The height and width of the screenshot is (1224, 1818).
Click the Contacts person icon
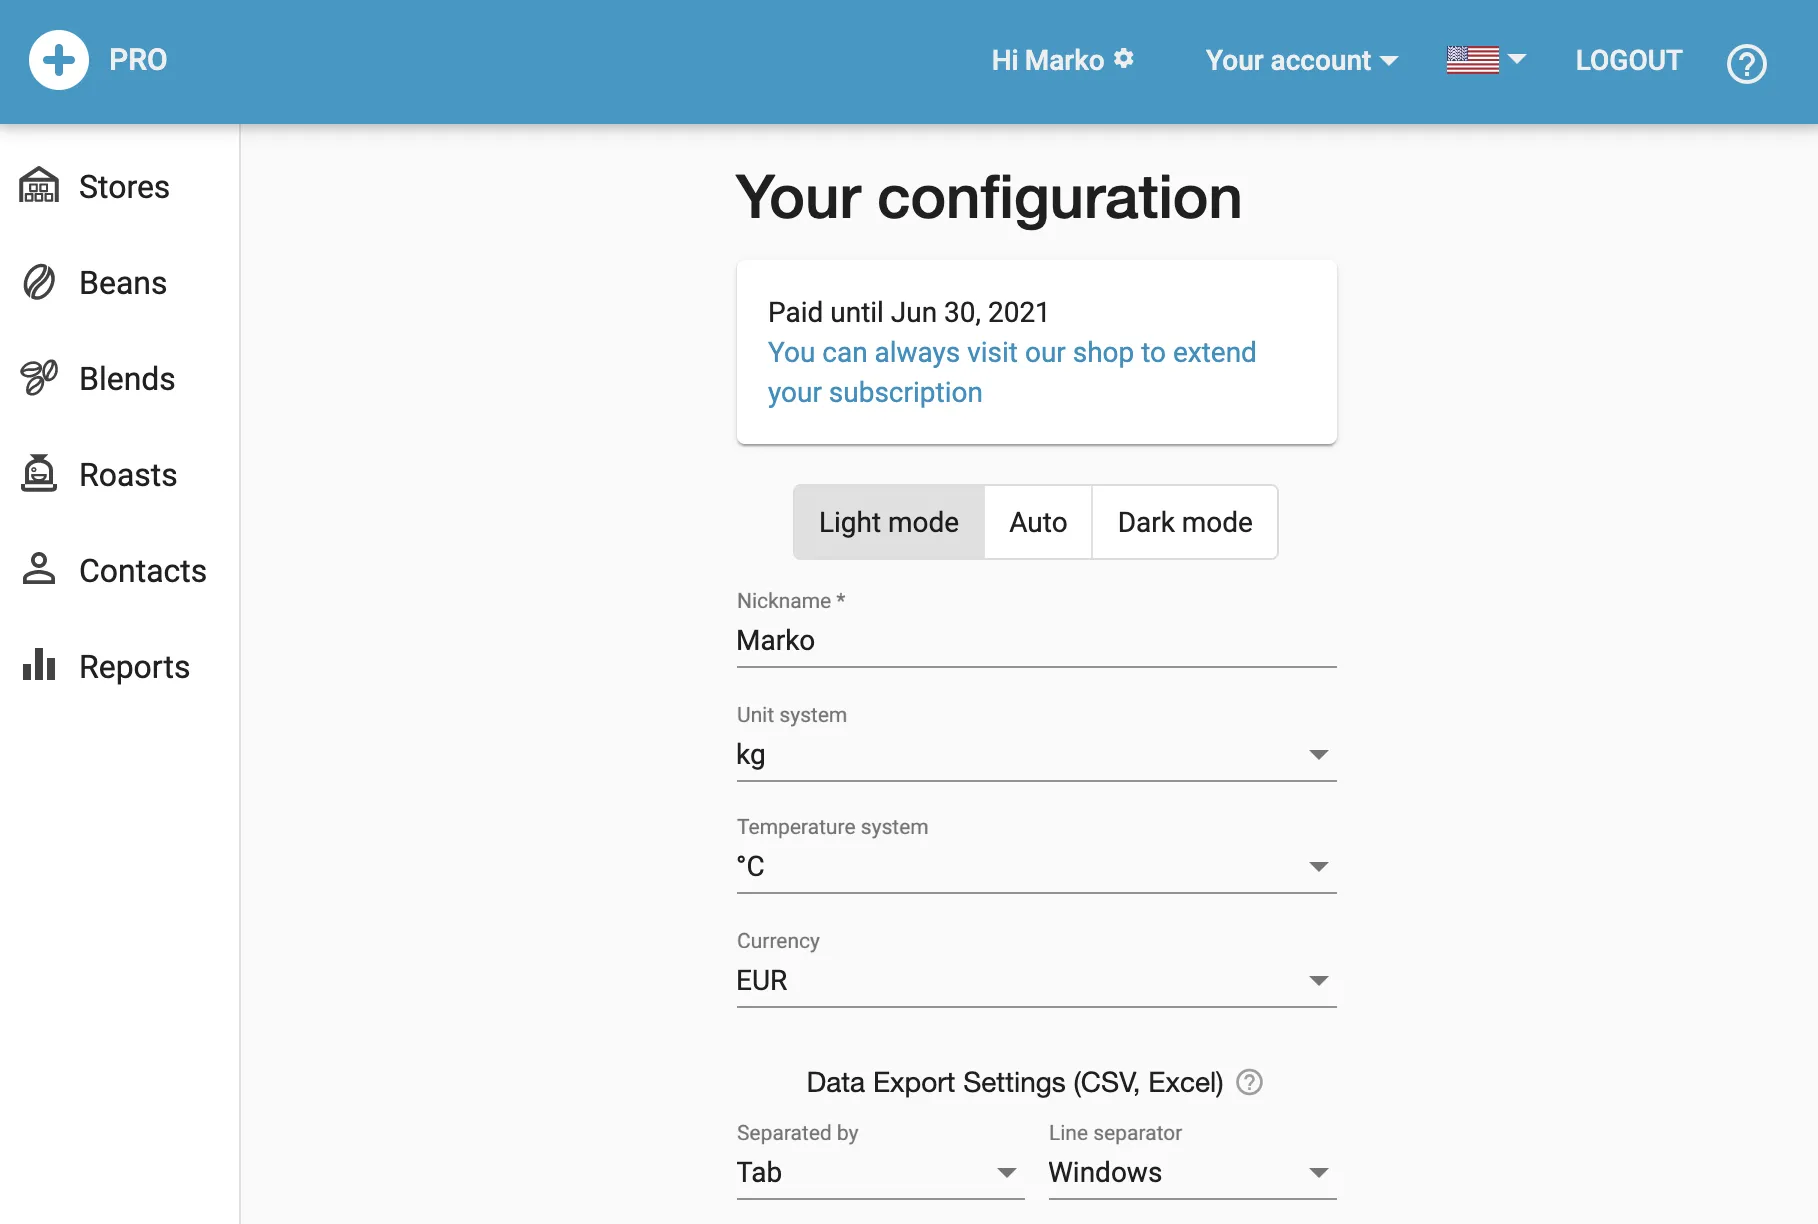pos(39,570)
